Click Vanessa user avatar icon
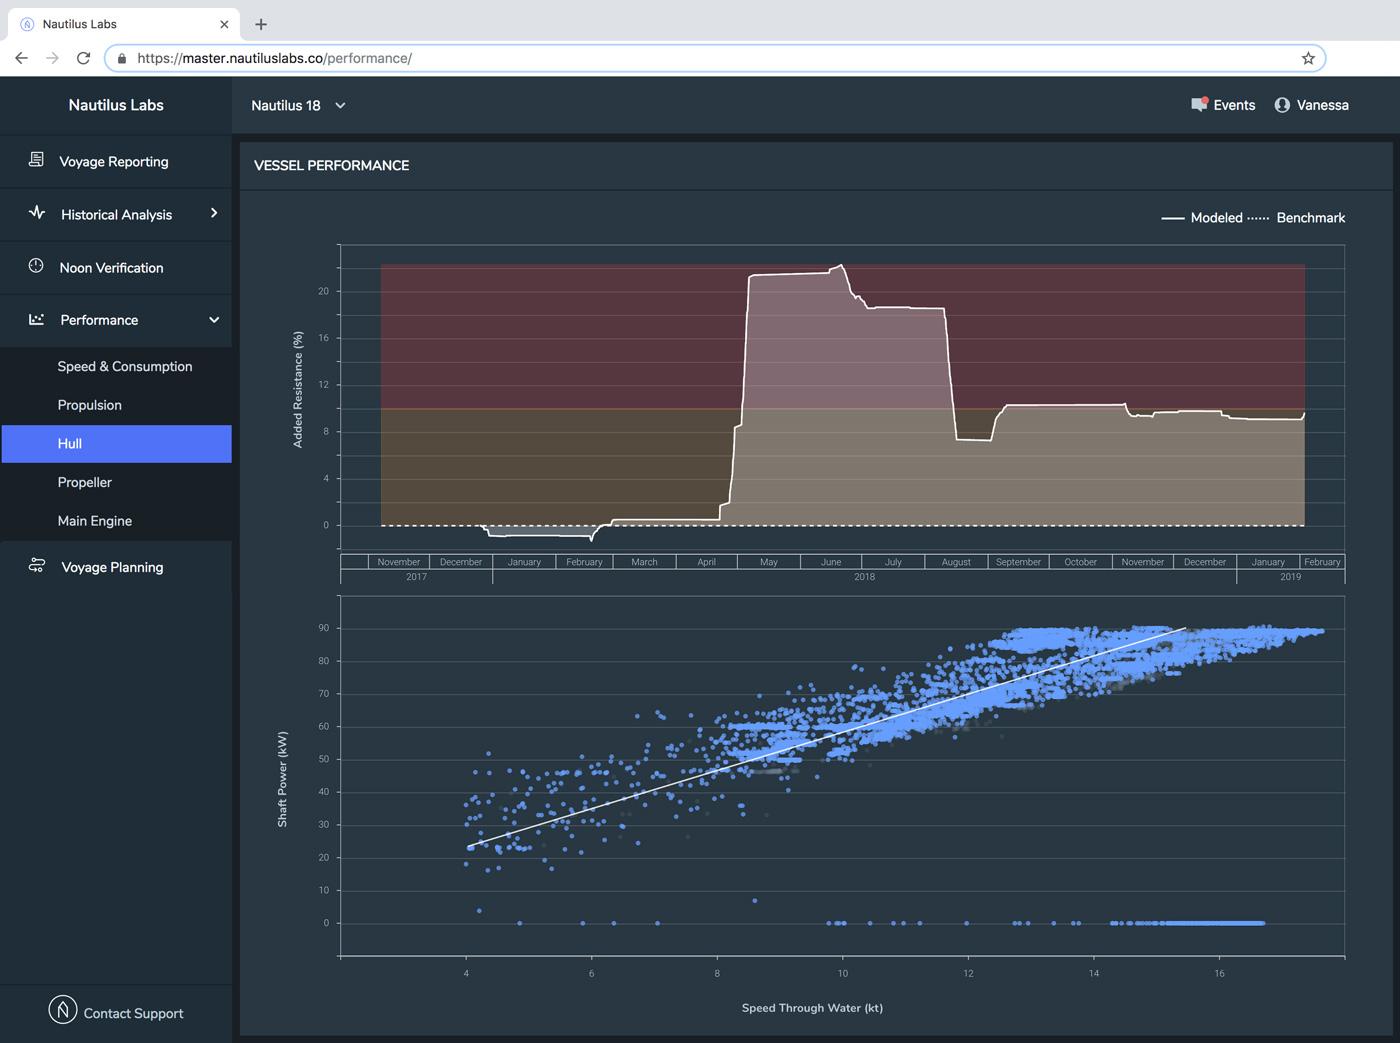 click(x=1282, y=105)
